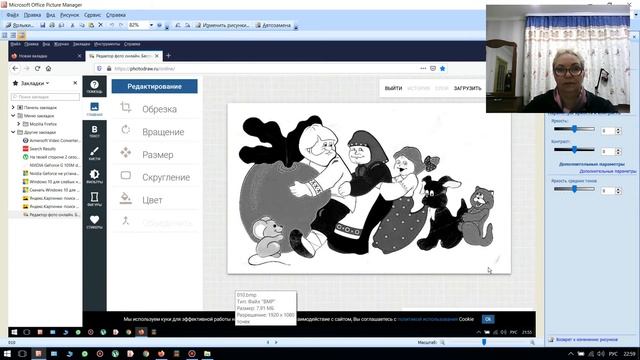Open the Справка menu in Picture Manager
This screenshot has width=640, height=360.
point(116,15)
